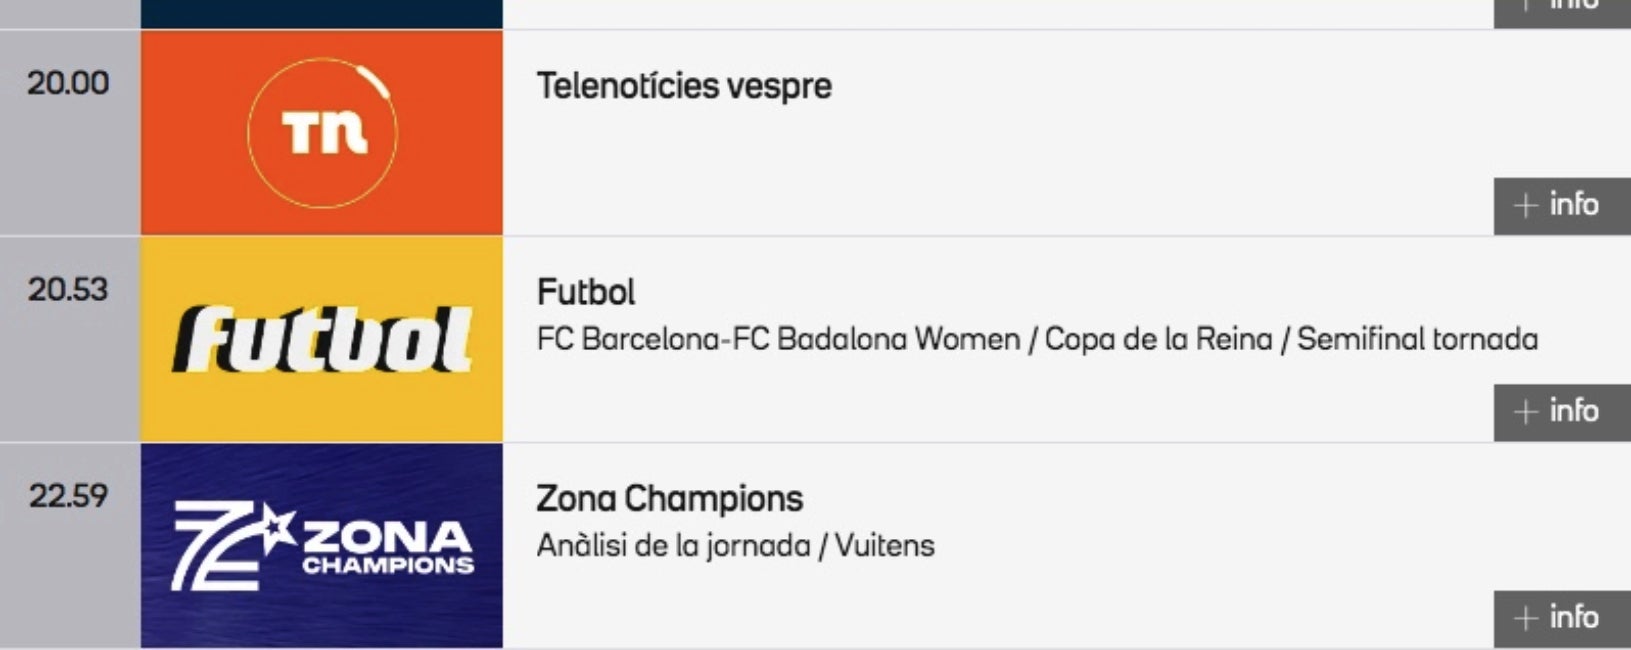This screenshot has width=1631, height=650.
Task: Click the dark navy thumbnail at the top
Action: 322,13
